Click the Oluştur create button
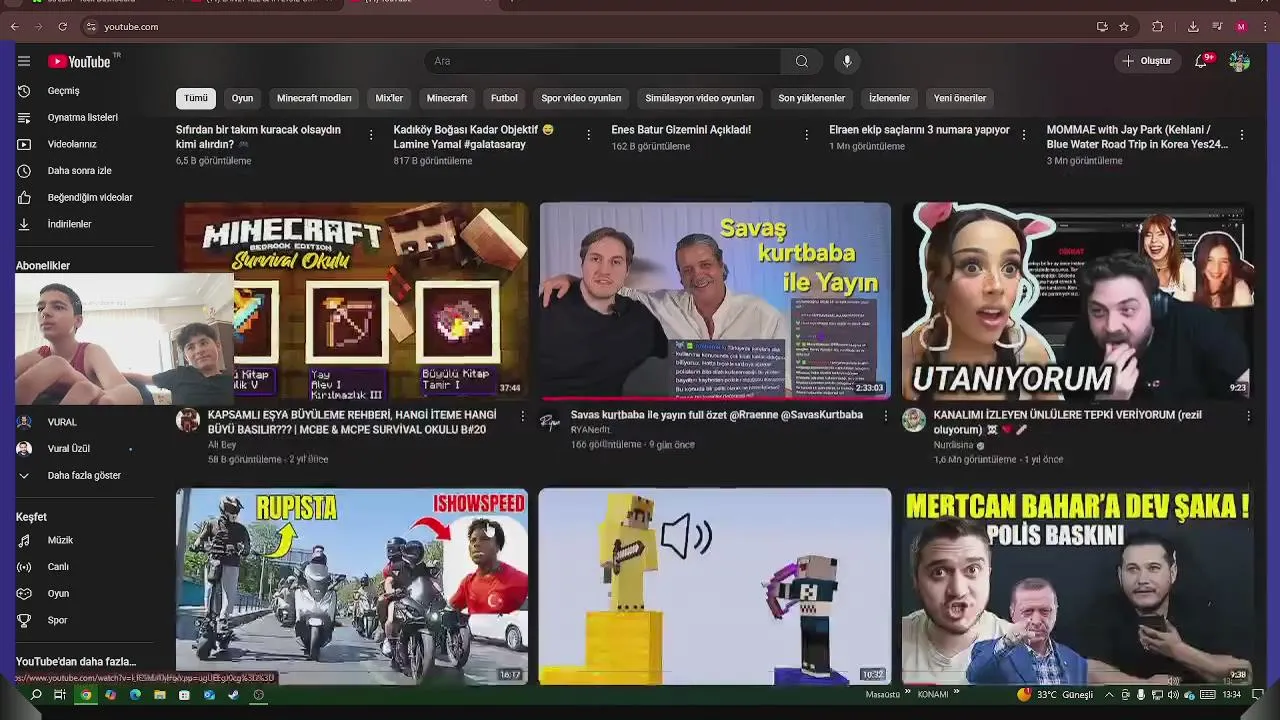The height and width of the screenshot is (720, 1280). click(x=1147, y=61)
